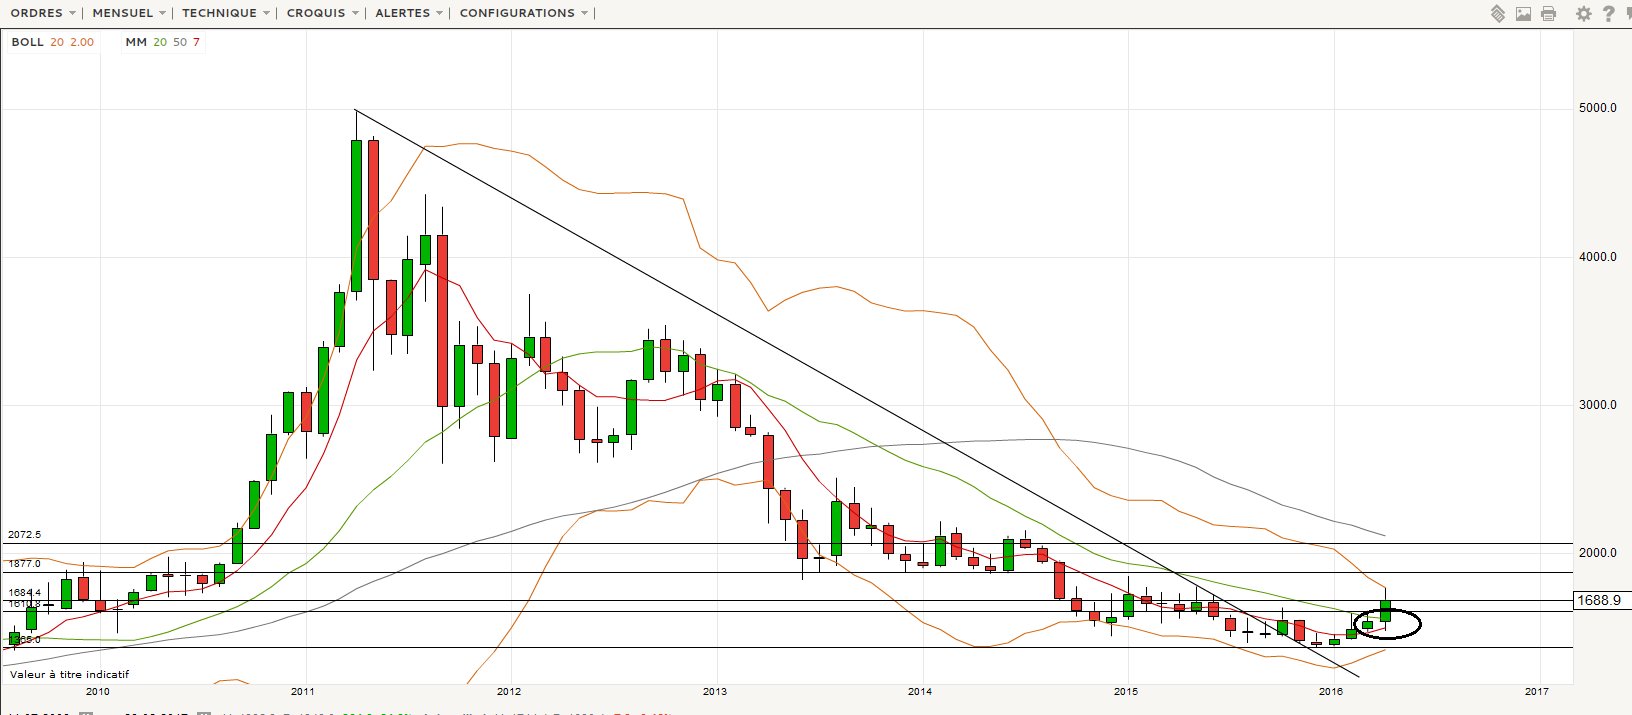
Task: Click the 2010 time axis label
Action: 97,691
